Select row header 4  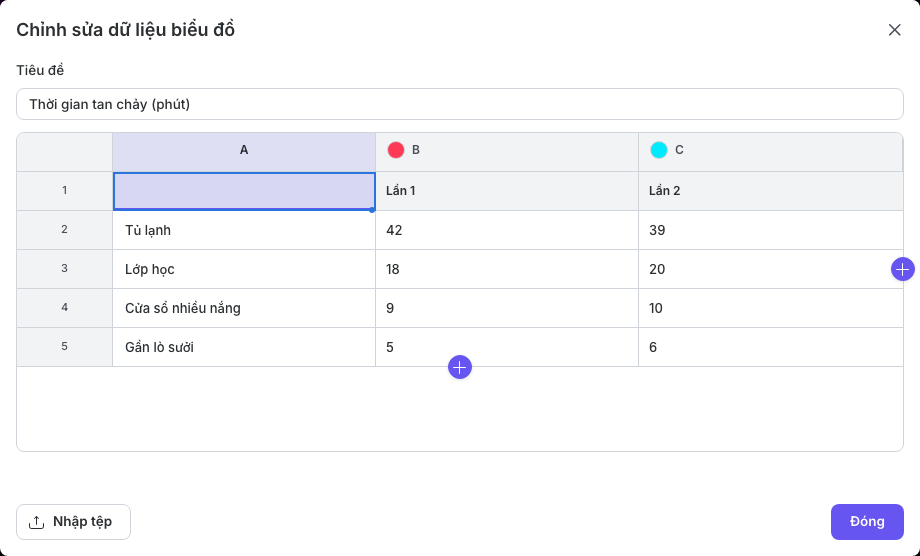tap(65, 308)
